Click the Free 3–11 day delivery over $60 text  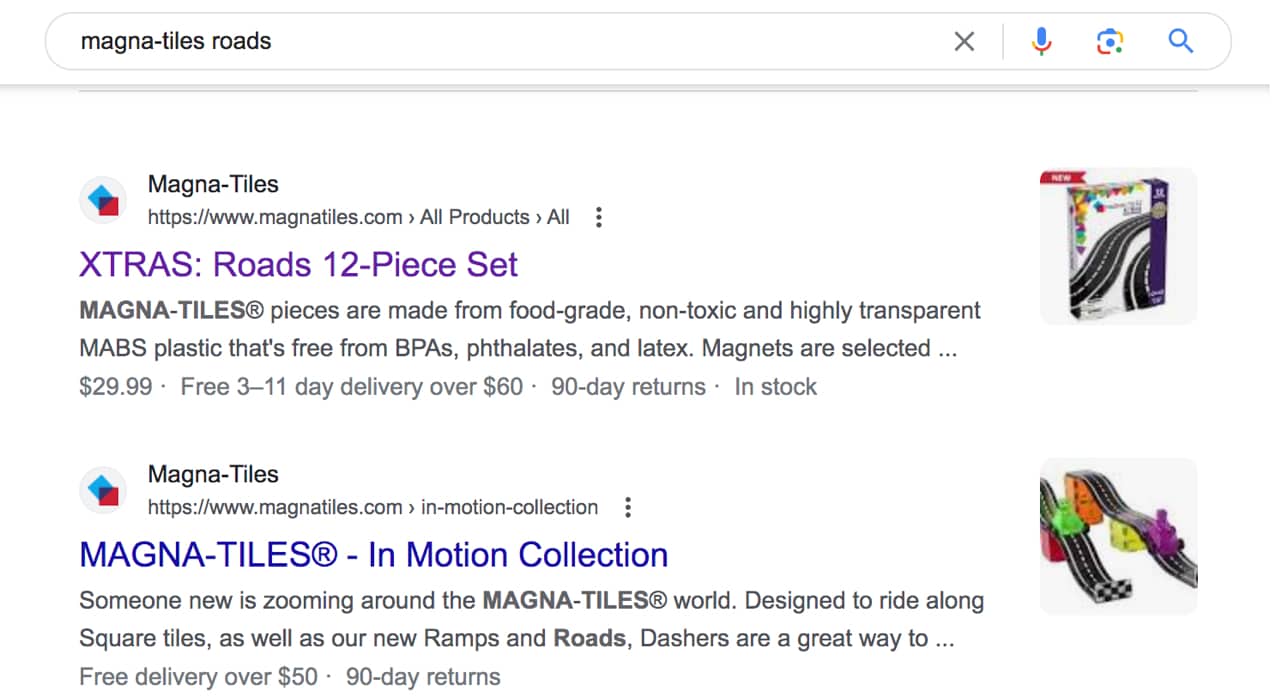click(x=352, y=387)
